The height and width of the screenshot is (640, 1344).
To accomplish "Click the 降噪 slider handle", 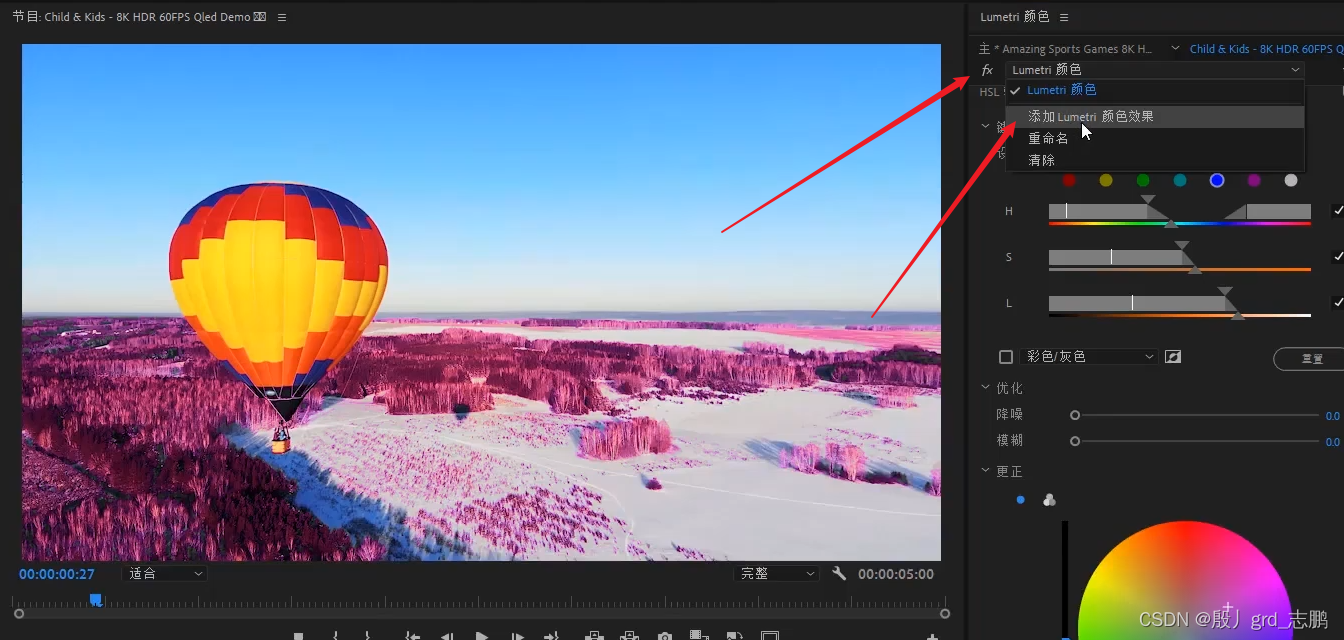I will pyautogui.click(x=1075, y=415).
